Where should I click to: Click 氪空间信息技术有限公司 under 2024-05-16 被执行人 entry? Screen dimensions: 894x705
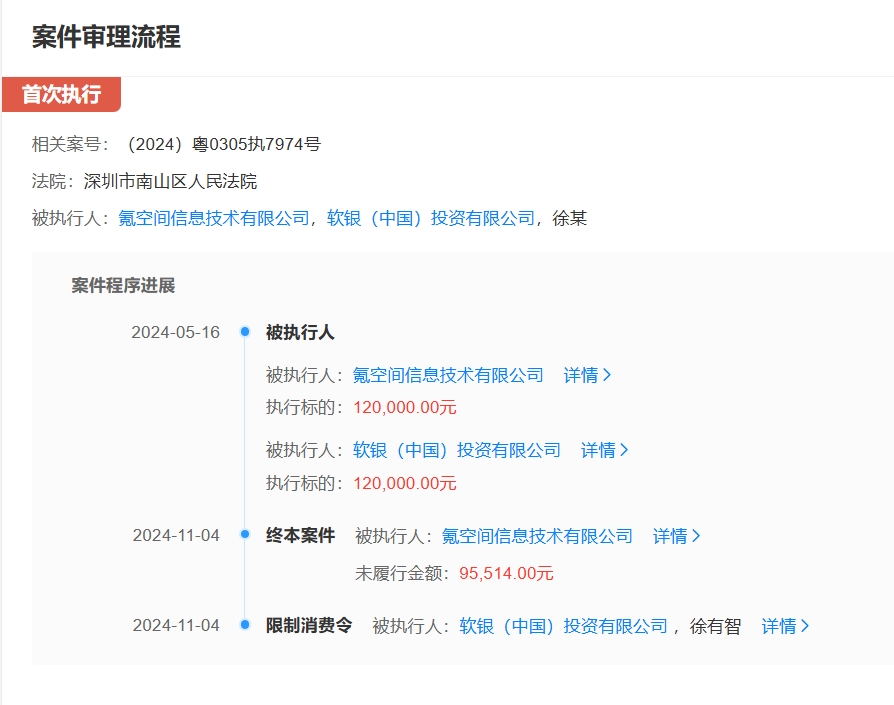point(448,375)
